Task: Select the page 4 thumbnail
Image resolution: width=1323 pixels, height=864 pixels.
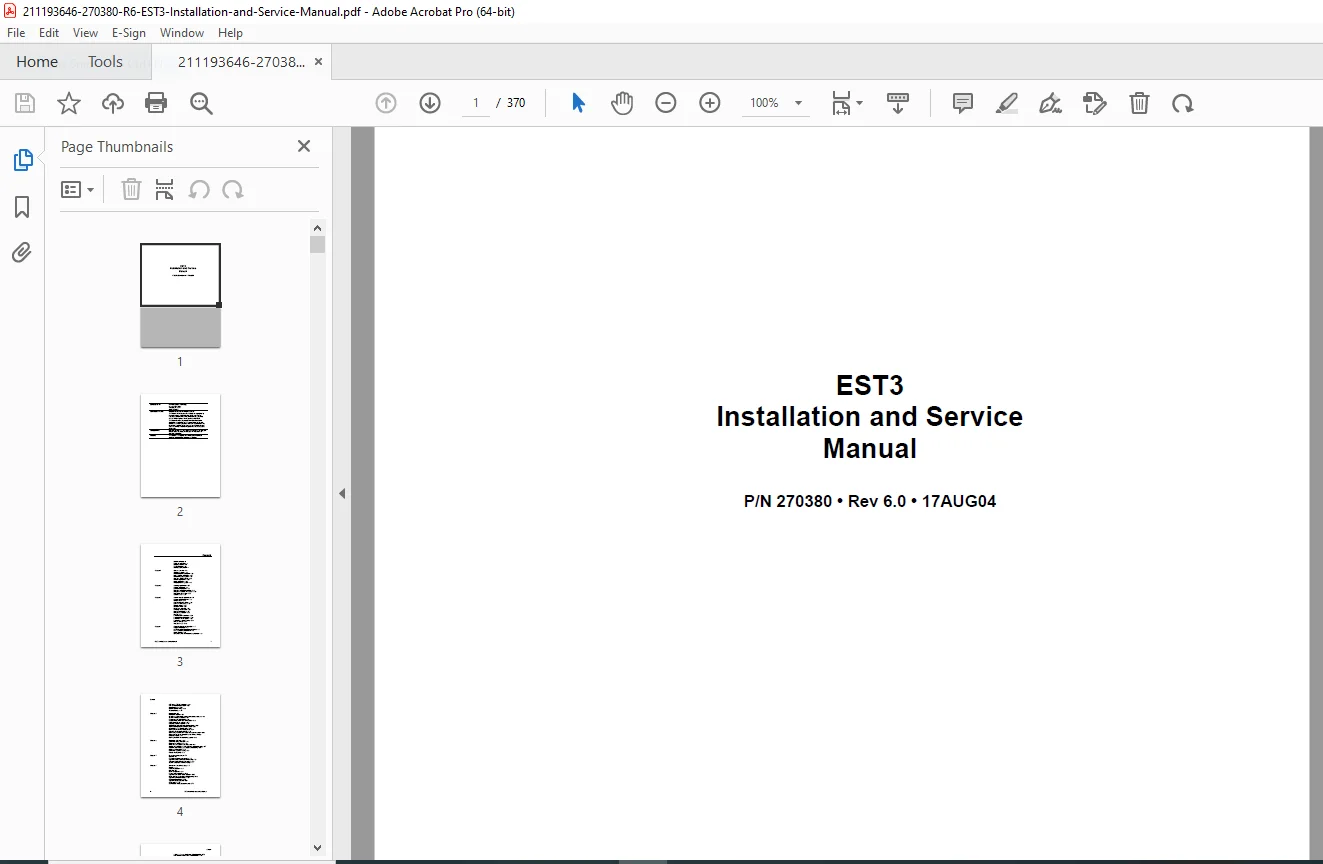Action: point(180,746)
